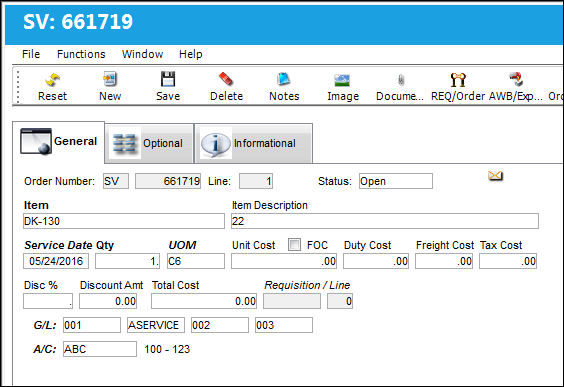This screenshot has height=387, width=564.
Task: Click the Item field containing DK-130
Action: point(124,221)
